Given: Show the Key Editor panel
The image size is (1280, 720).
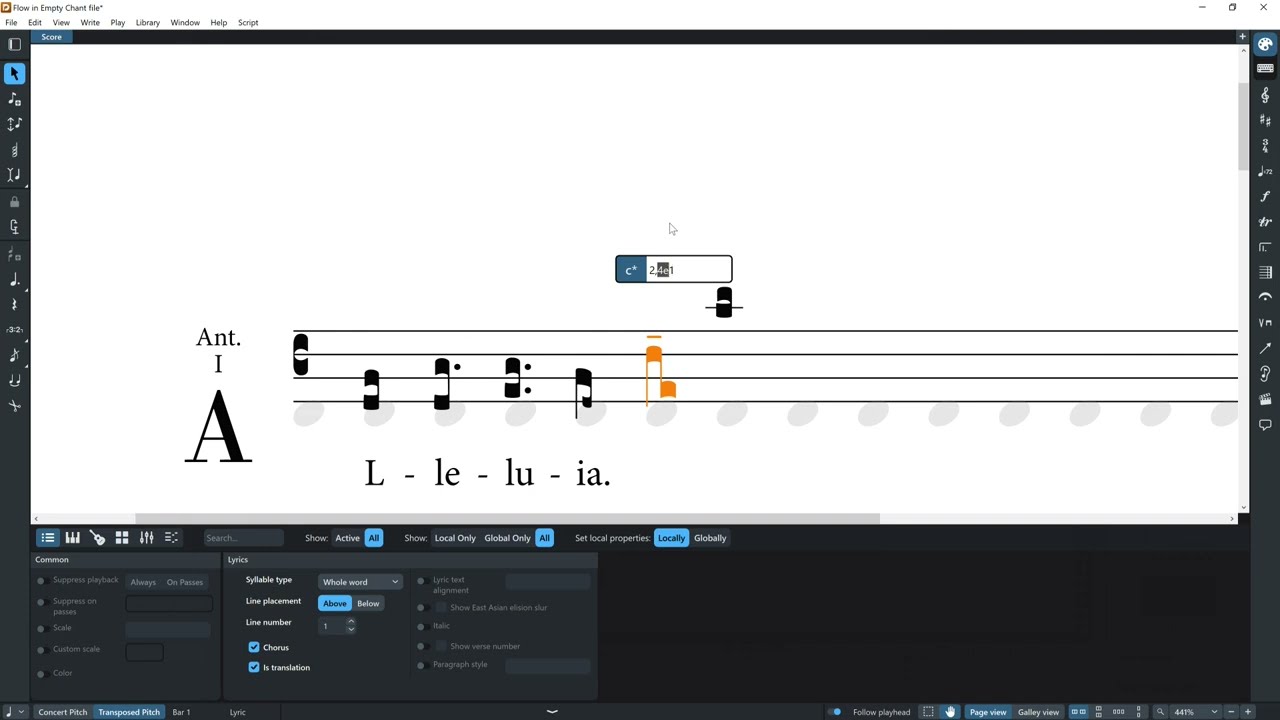Looking at the screenshot, I should [171, 538].
